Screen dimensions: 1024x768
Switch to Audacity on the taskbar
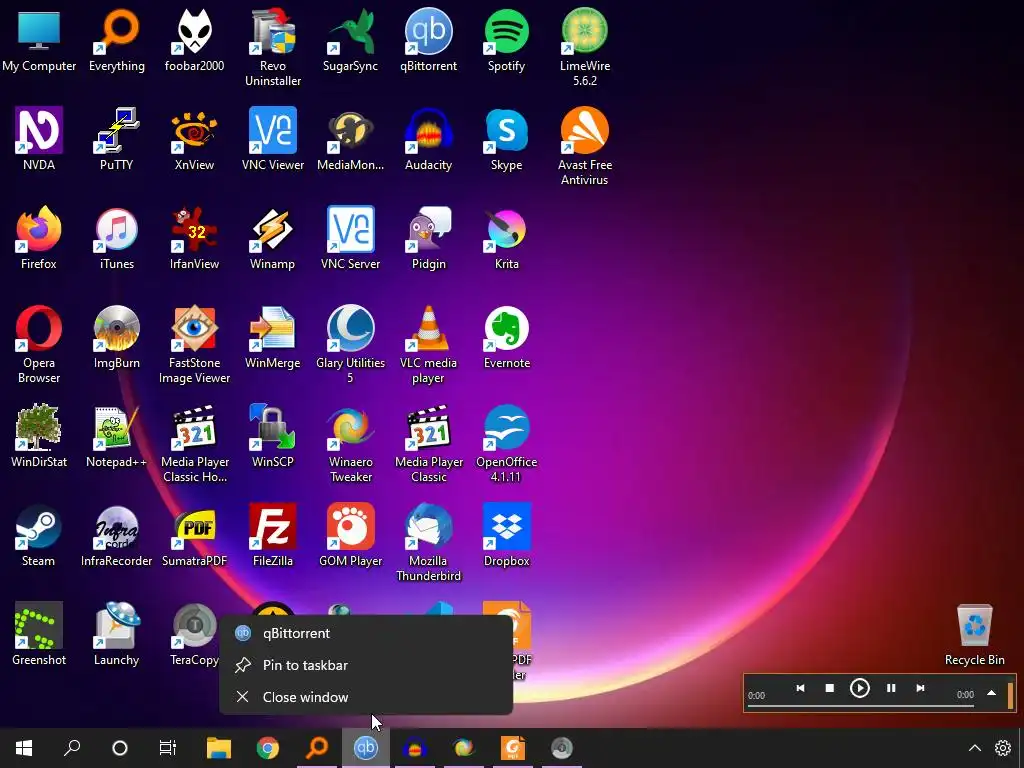point(415,748)
